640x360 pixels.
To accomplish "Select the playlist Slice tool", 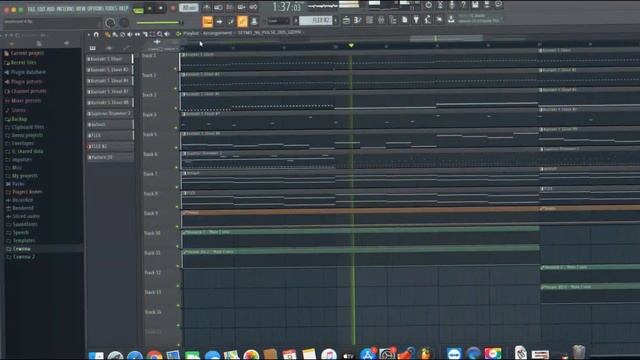I will point(145,35).
